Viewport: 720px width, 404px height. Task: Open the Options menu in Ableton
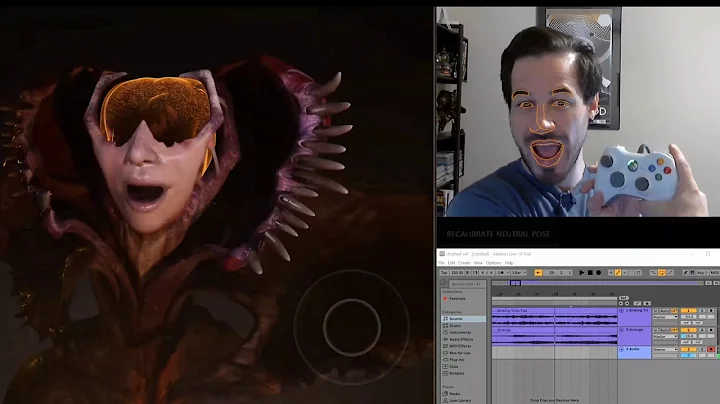[x=493, y=263]
